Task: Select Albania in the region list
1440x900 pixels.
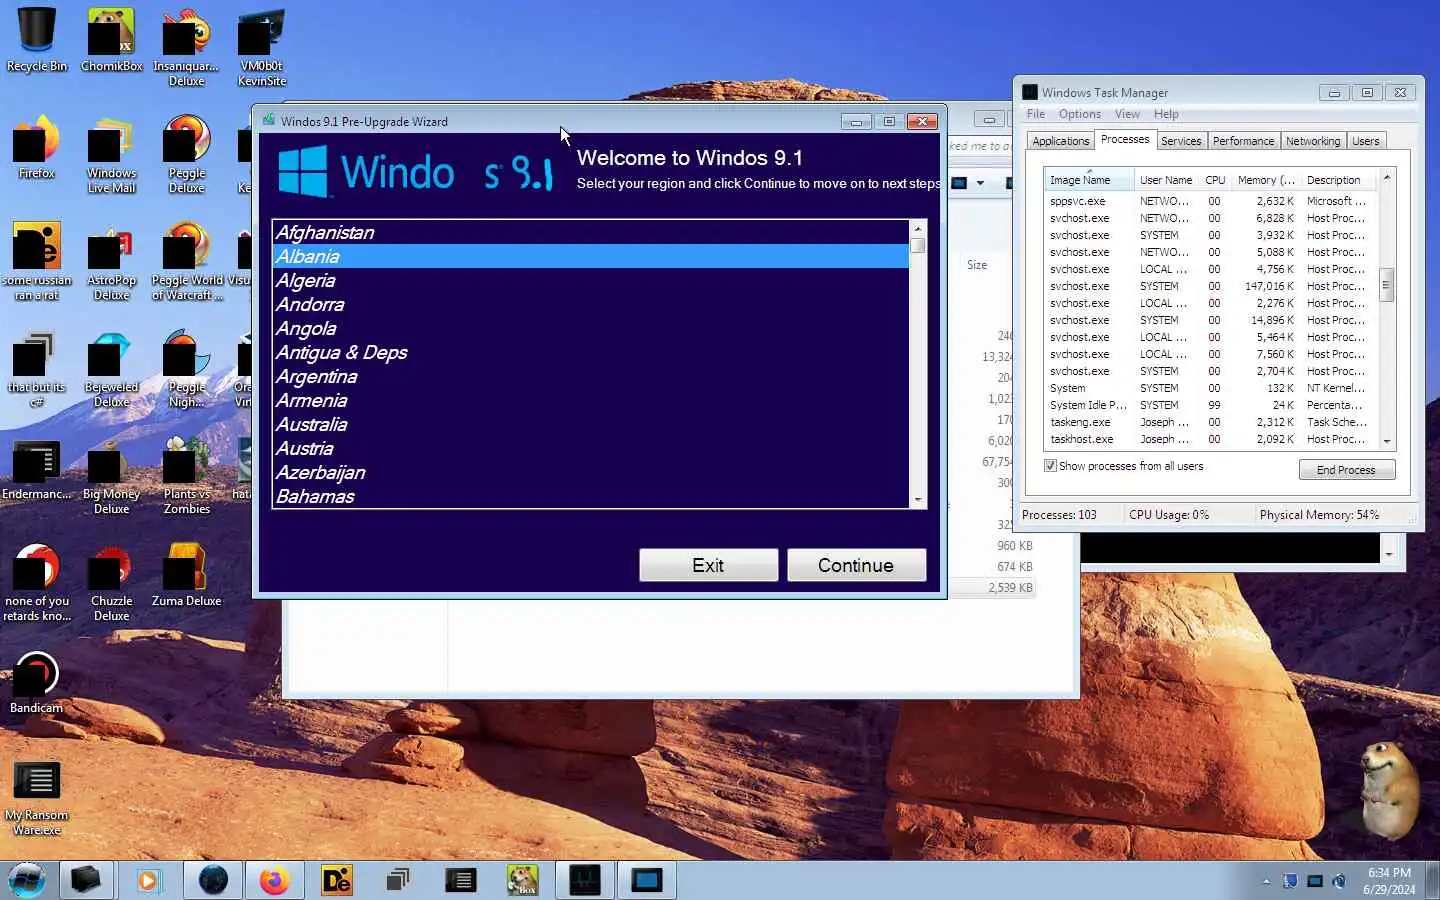Action: pyautogui.click(x=590, y=256)
